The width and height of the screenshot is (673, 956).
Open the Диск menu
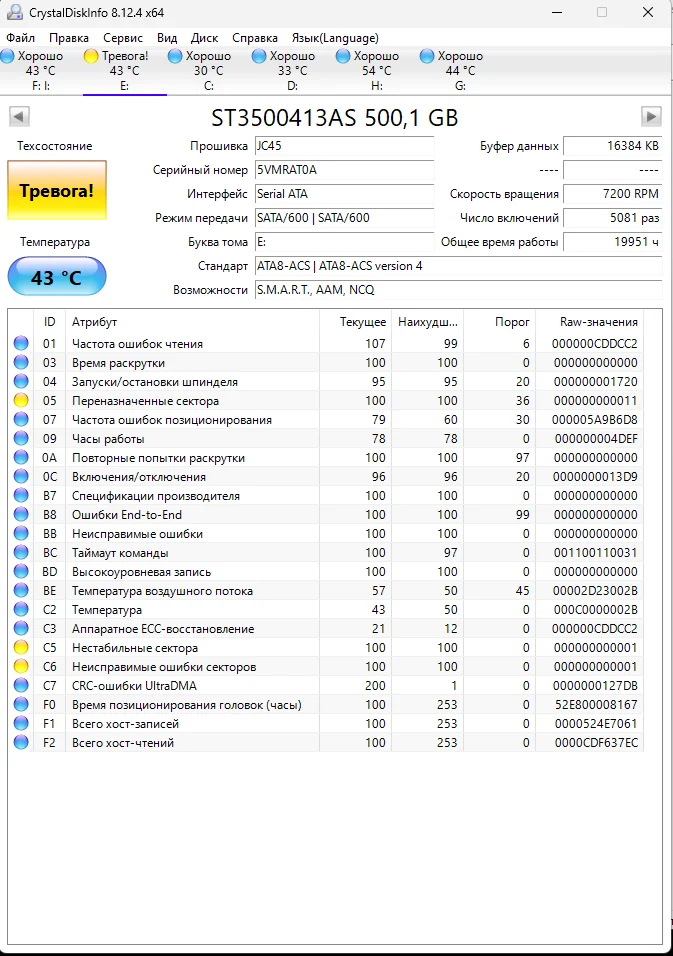point(204,38)
